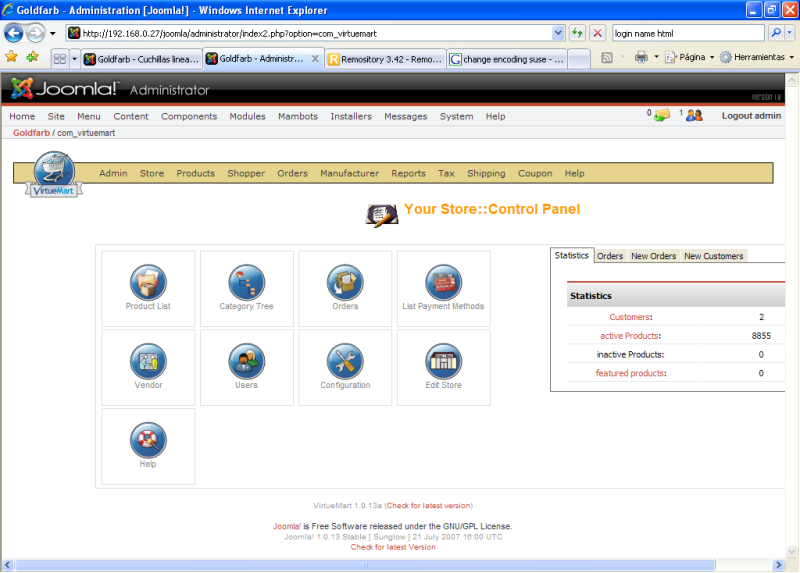Open VirtueMart Shipping menu
Image resolution: width=800 pixels, height=573 pixels.
(486, 173)
